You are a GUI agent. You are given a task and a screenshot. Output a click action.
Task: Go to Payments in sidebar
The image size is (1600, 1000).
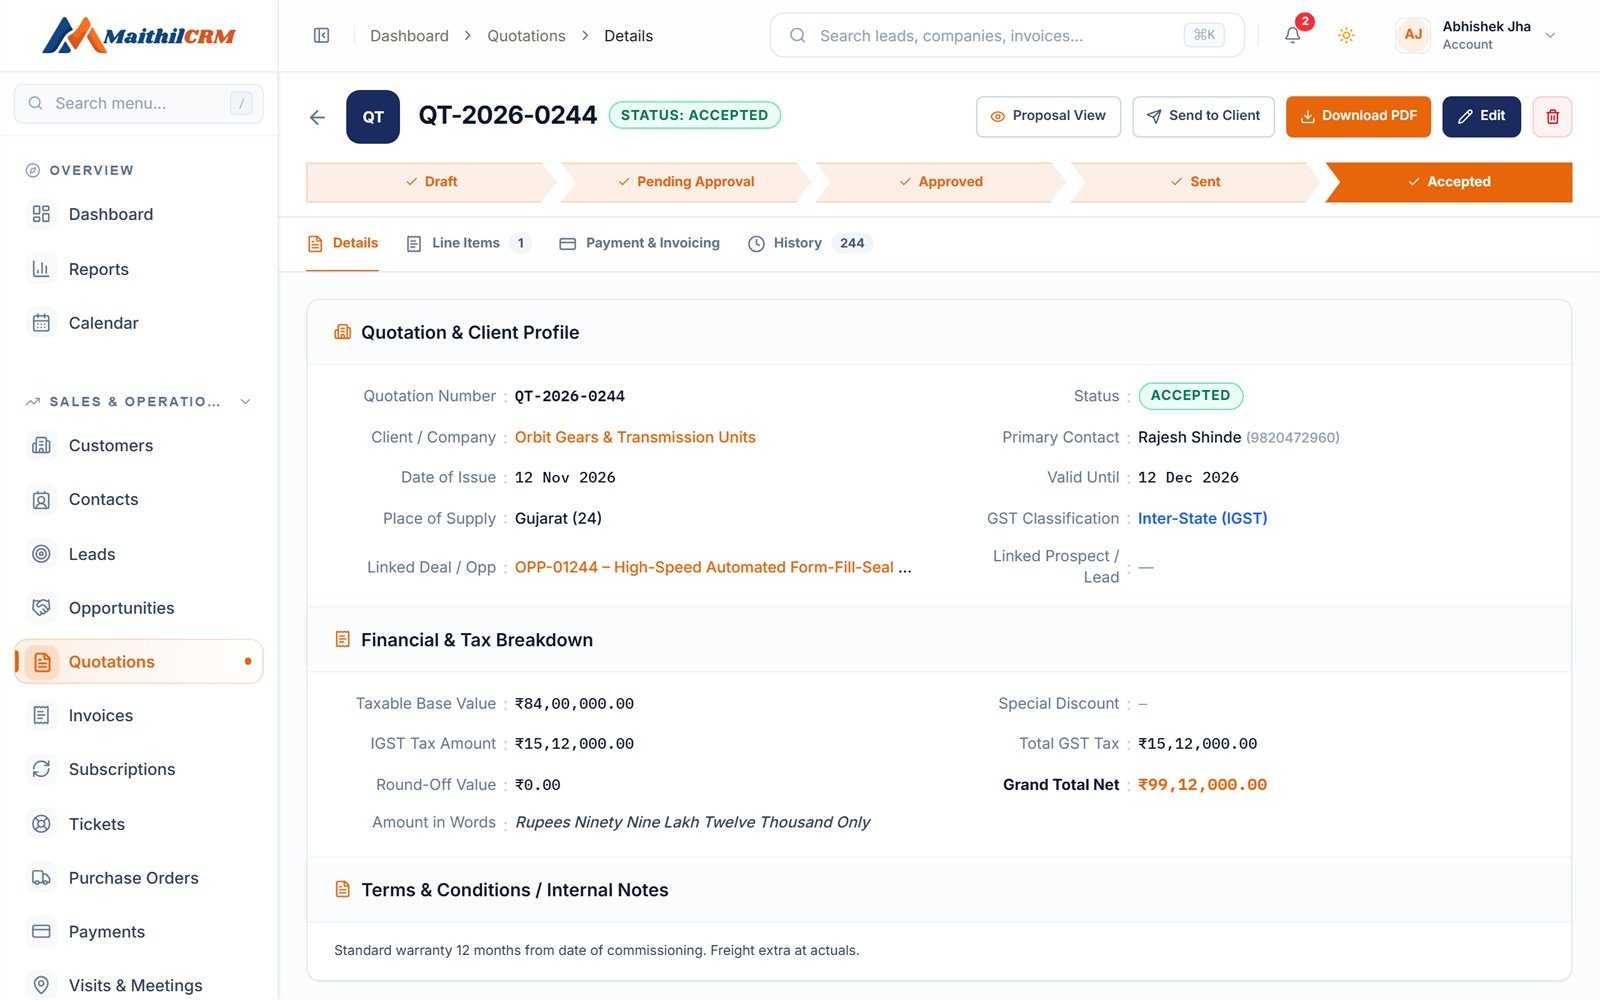[x=139, y=932]
